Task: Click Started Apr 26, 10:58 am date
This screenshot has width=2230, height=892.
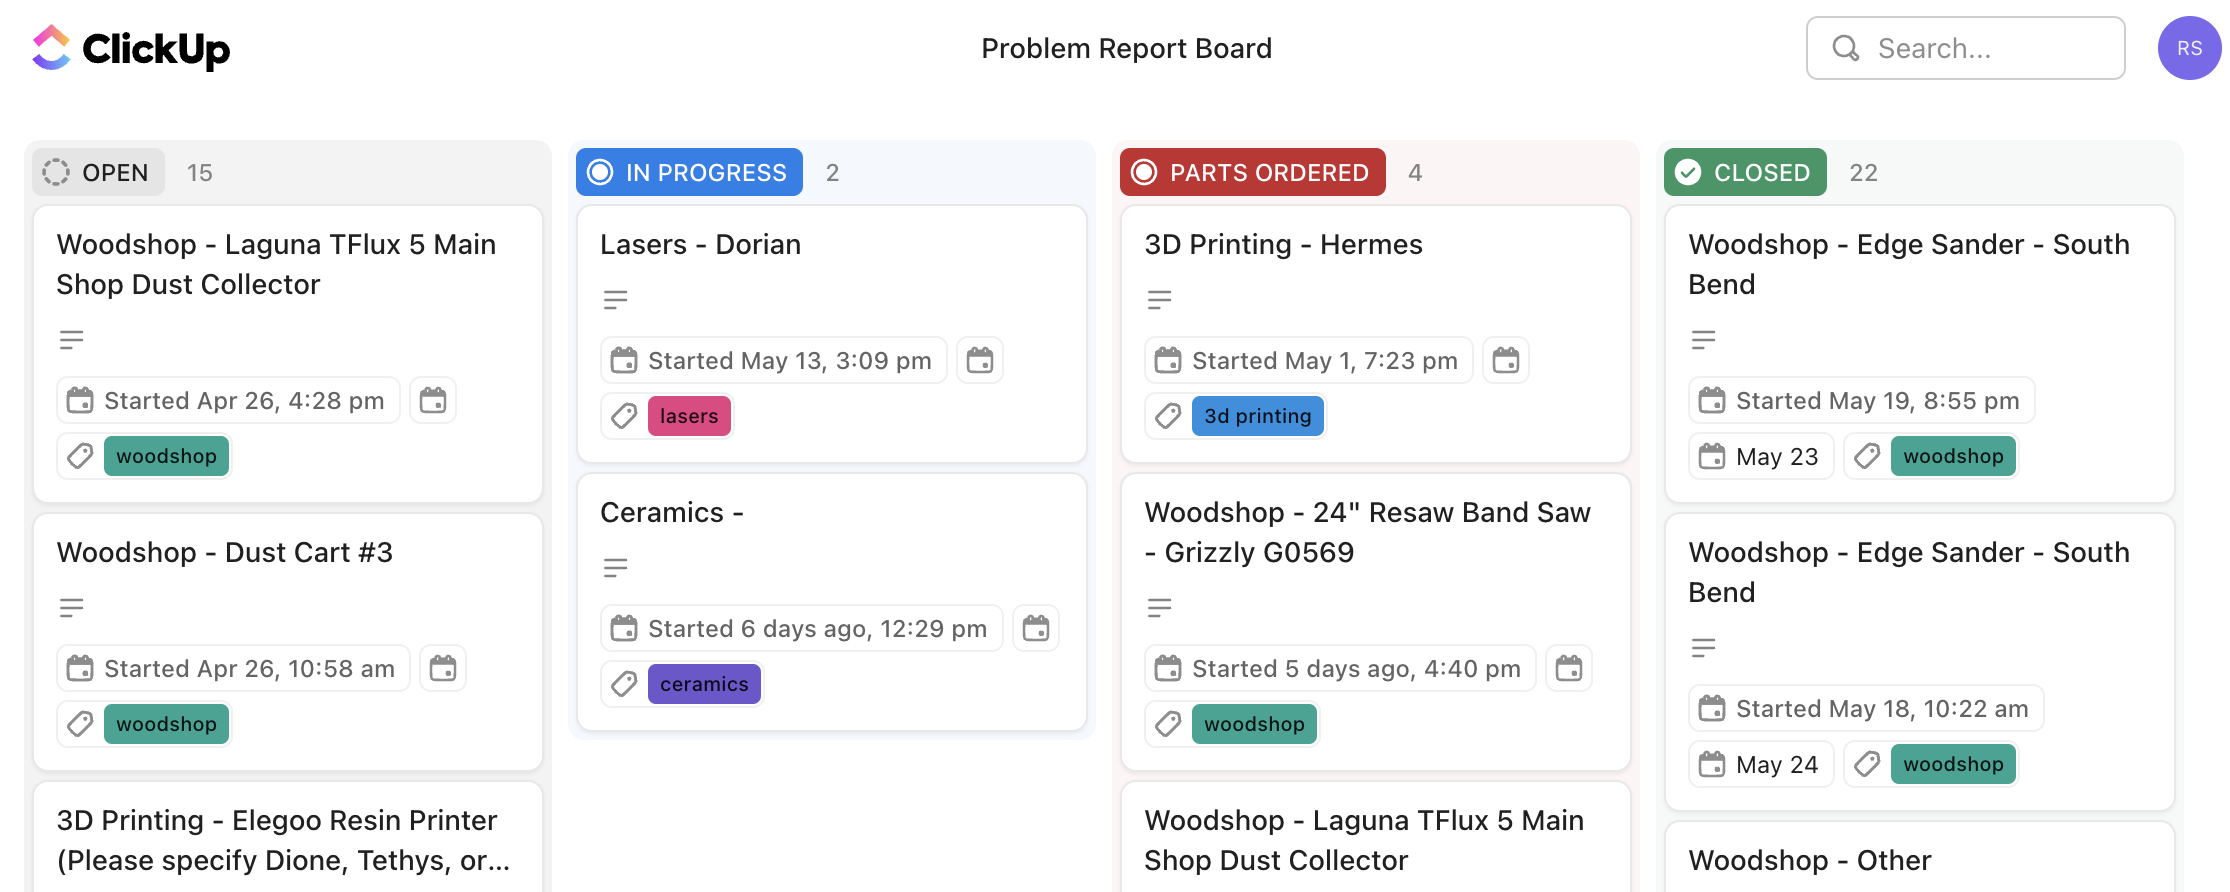Action: click(x=234, y=668)
